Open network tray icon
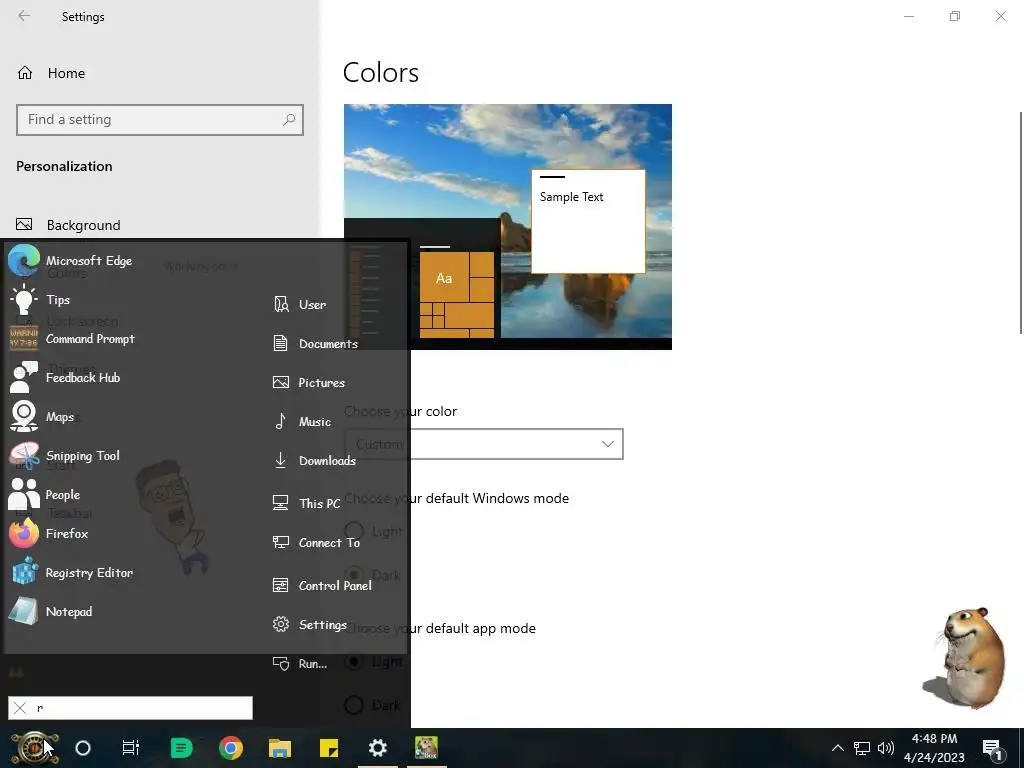 tap(862, 748)
